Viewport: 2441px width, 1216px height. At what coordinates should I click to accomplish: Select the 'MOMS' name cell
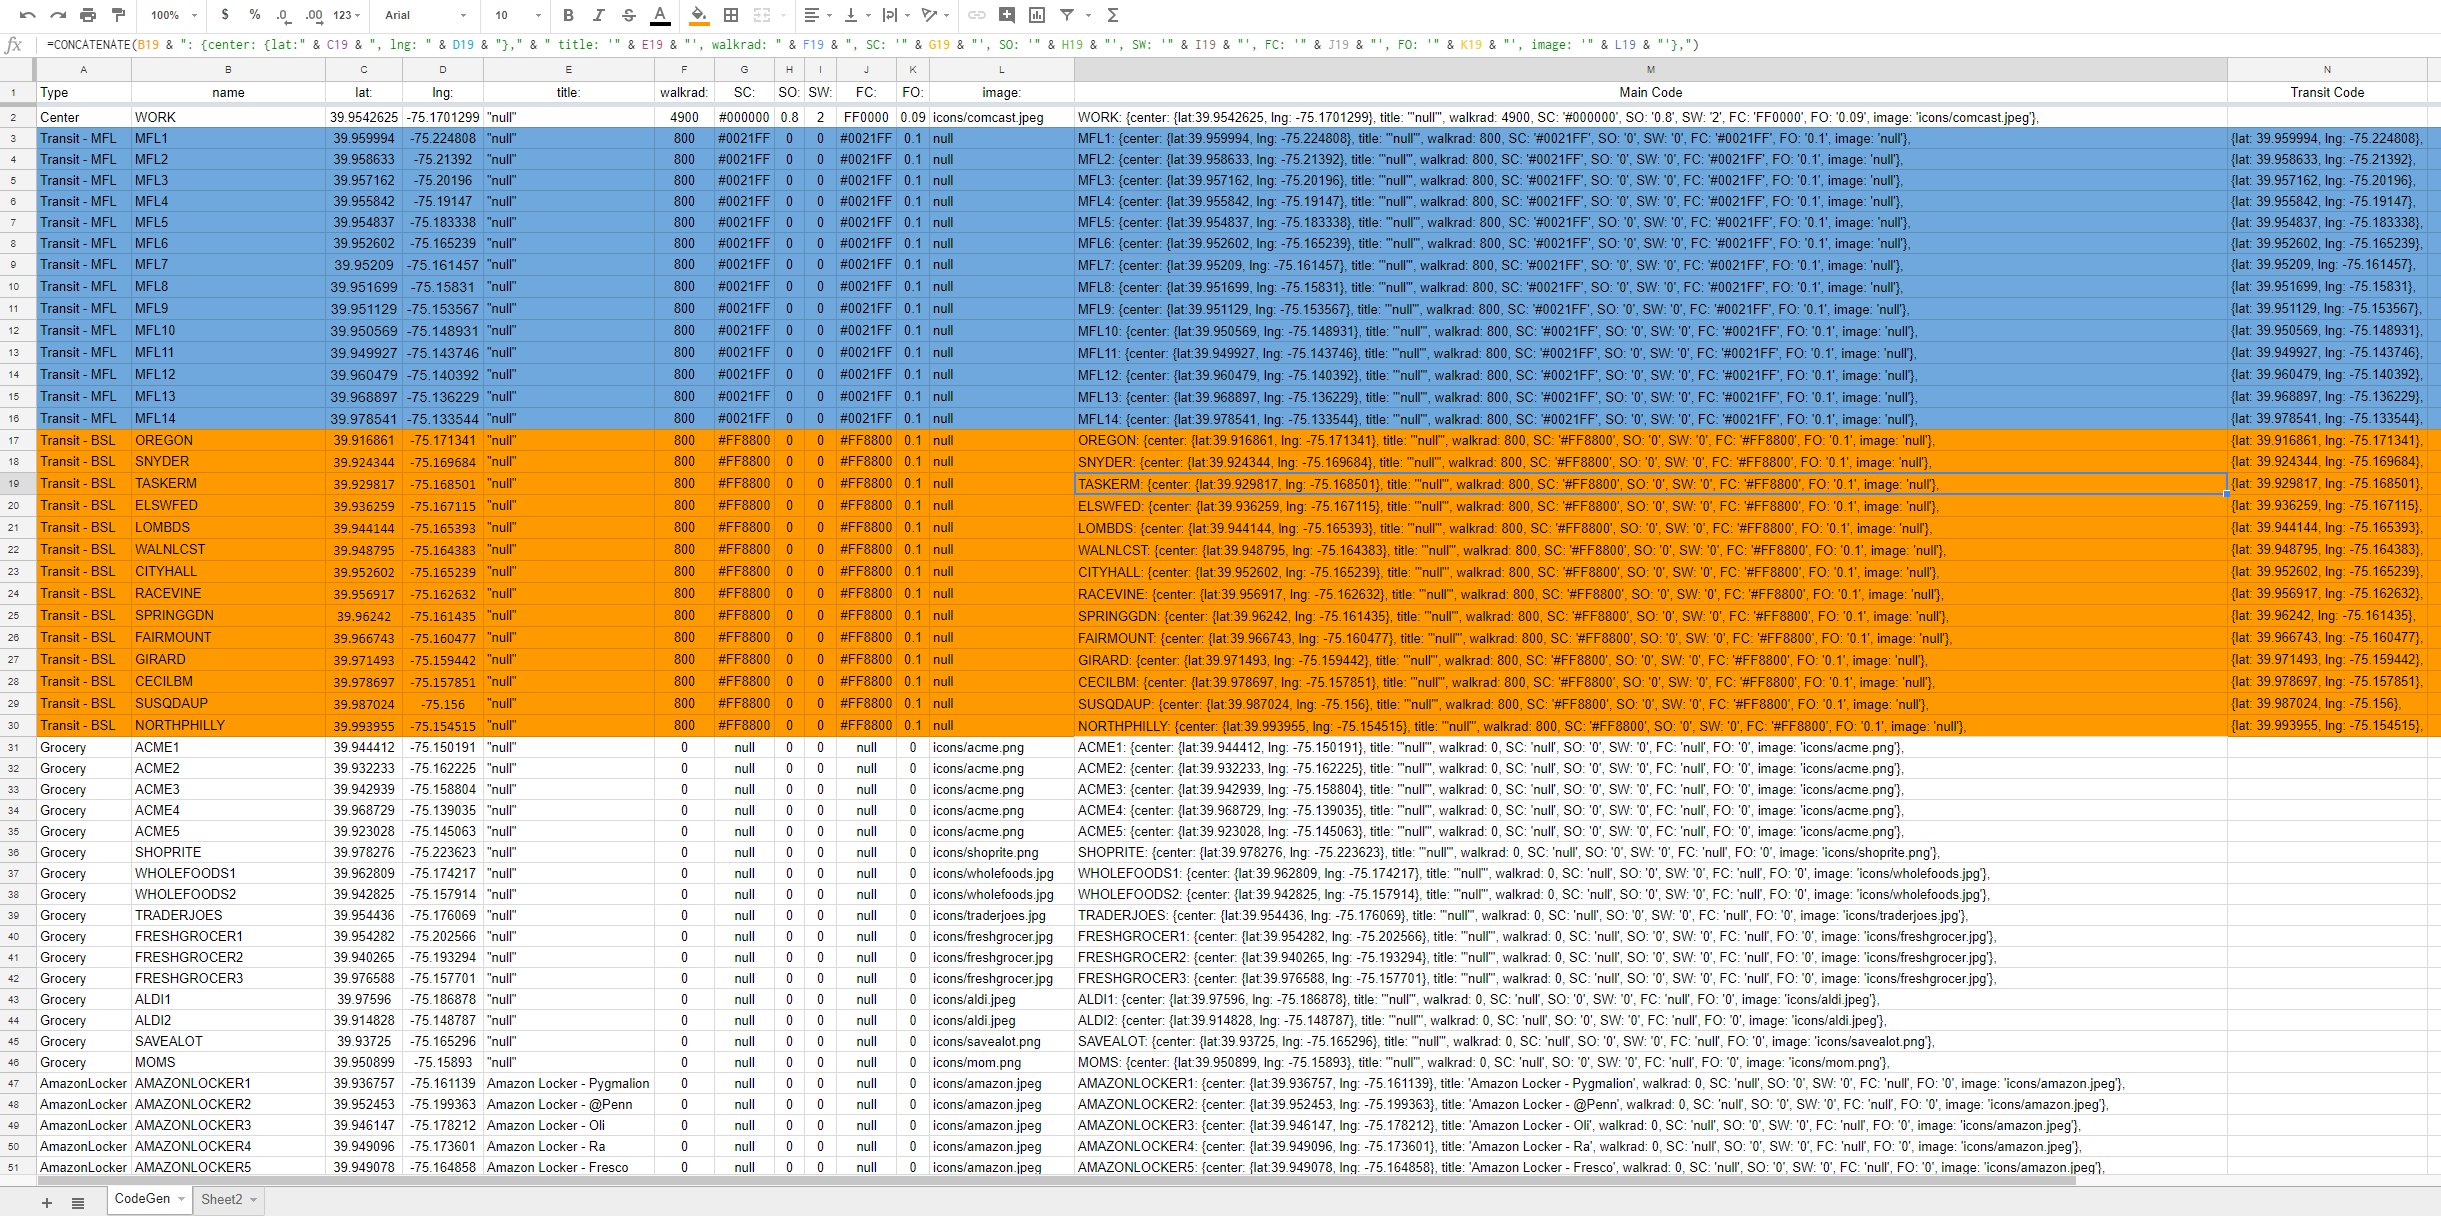click(228, 1062)
